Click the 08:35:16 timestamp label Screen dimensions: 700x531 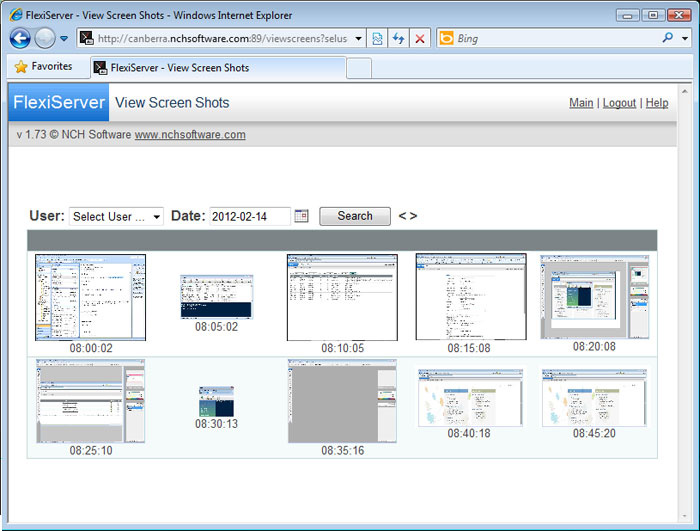coord(343,451)
